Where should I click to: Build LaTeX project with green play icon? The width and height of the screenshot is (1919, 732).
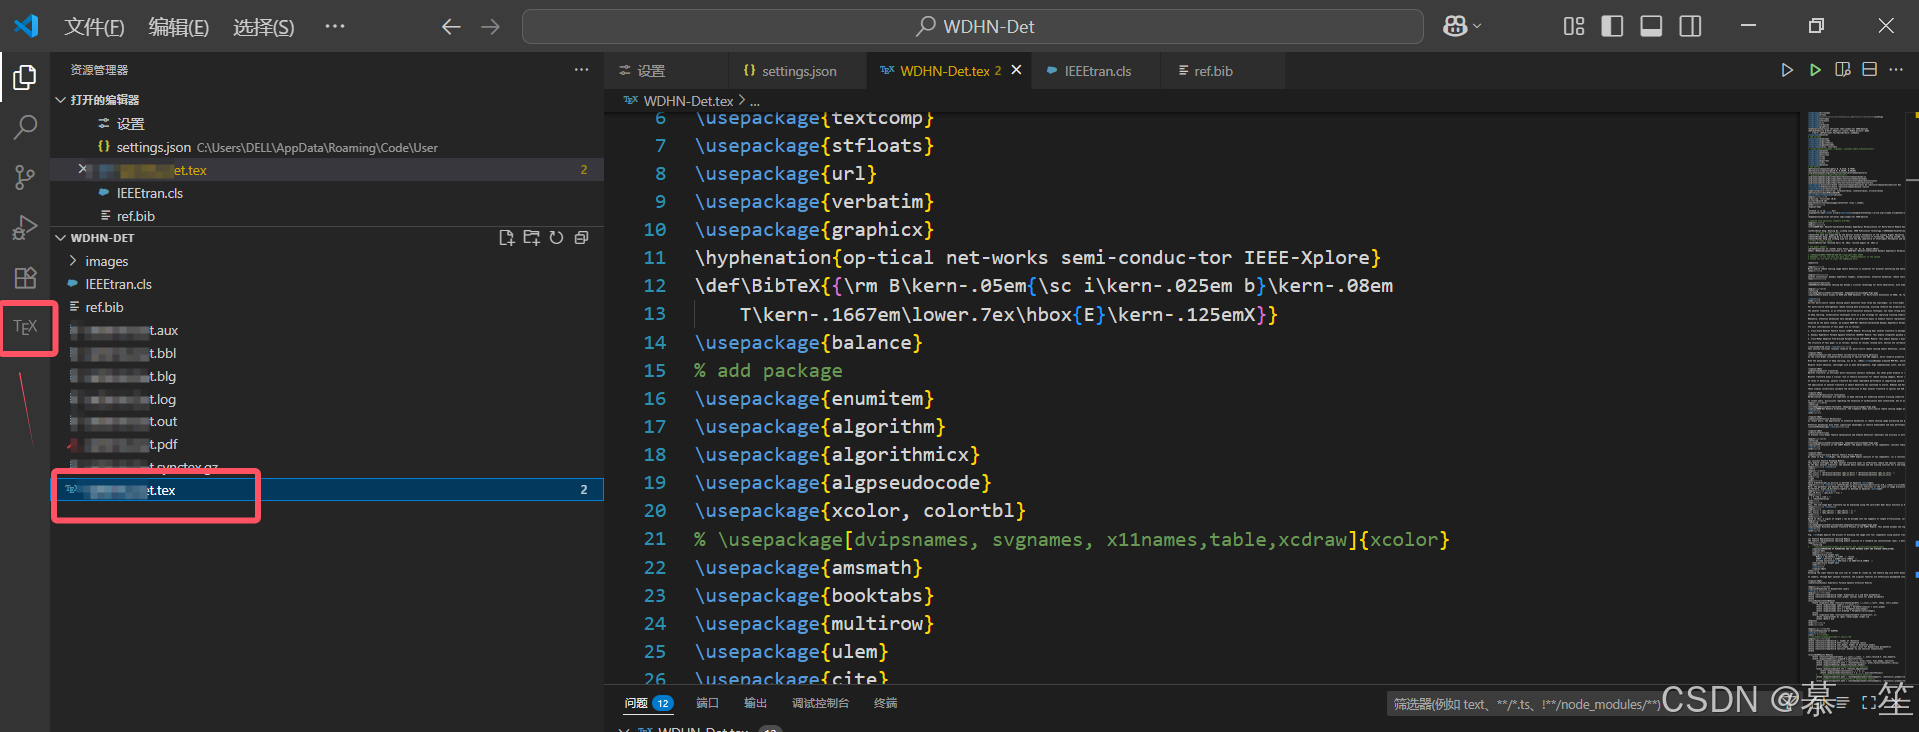click(1815, 70)
